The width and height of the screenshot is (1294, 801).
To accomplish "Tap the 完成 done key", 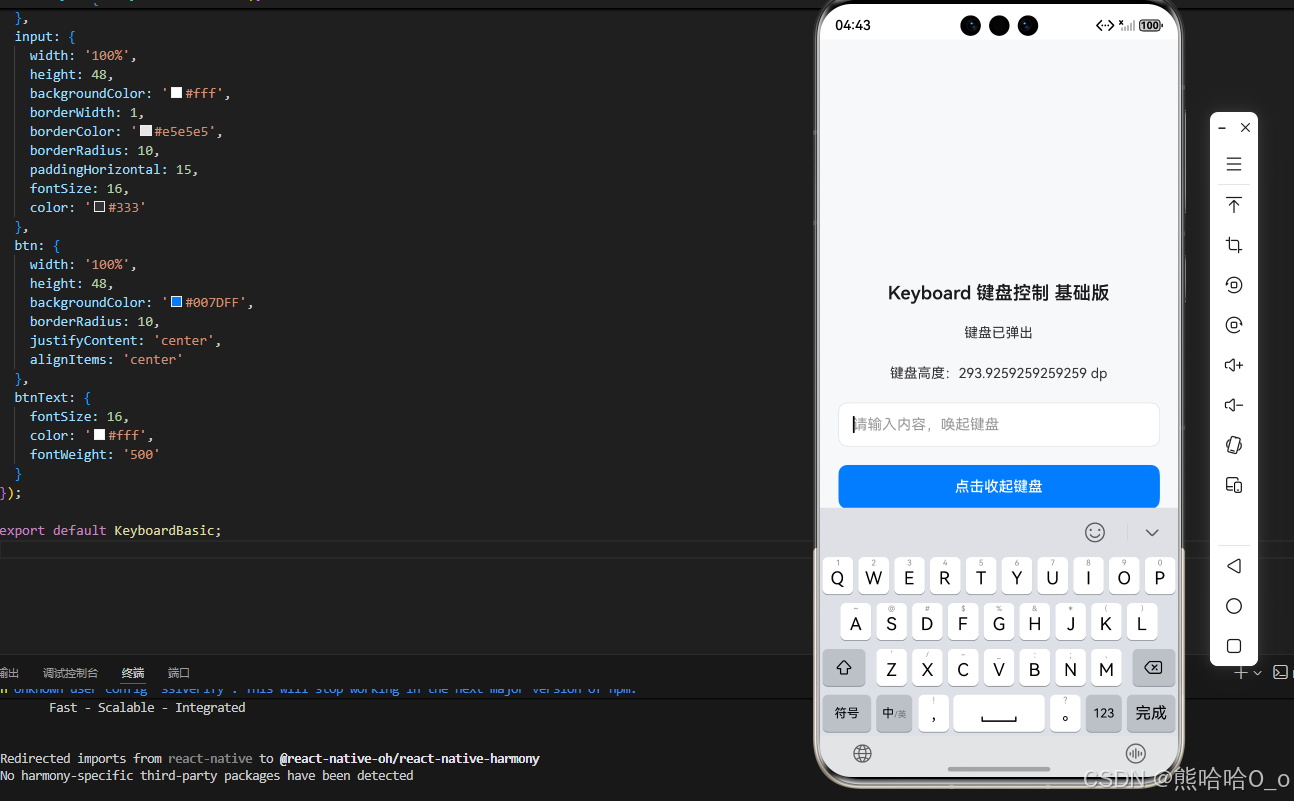I will (1151, 713).
